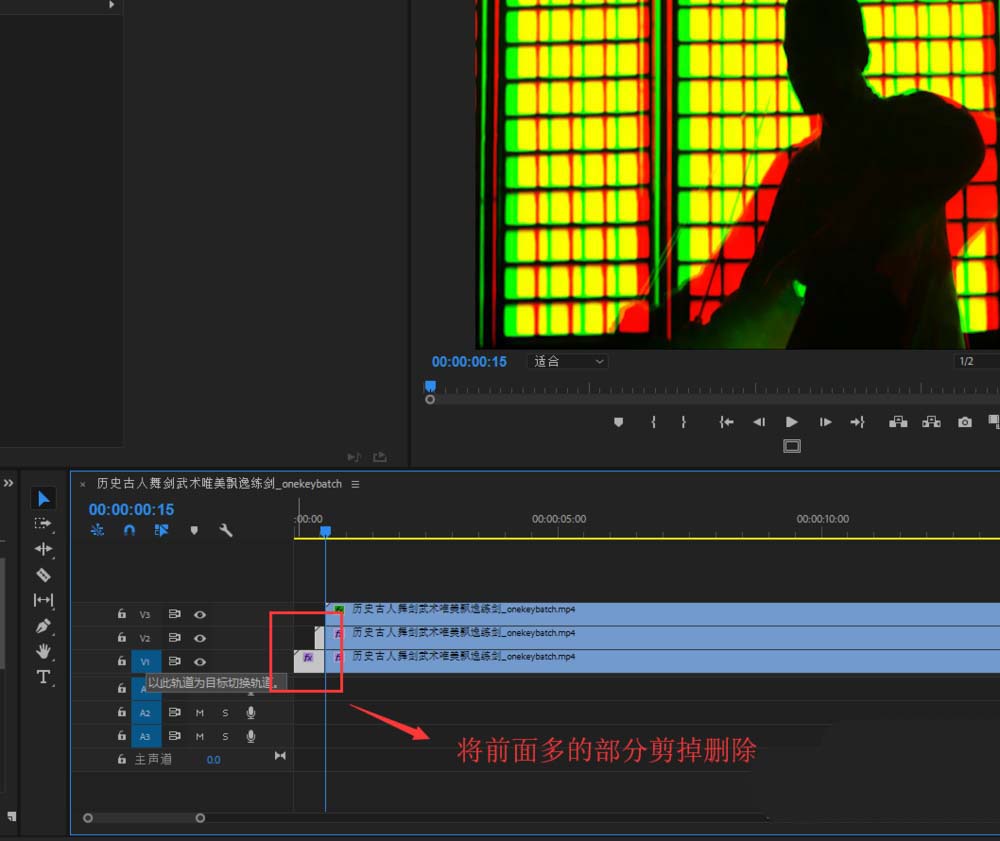
Task: Hide track V3 output eye
Action: coord(200,615)
